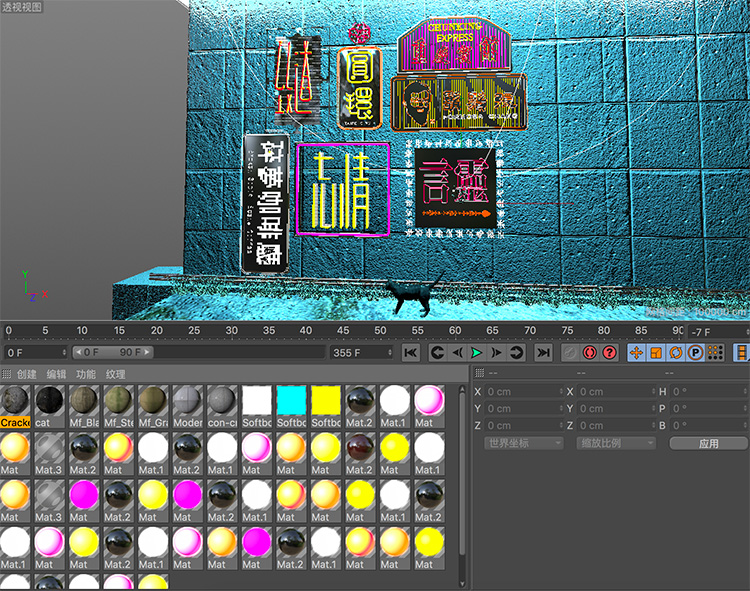Go to the previous keyframe
750x591 pixels.
[438, 353]
